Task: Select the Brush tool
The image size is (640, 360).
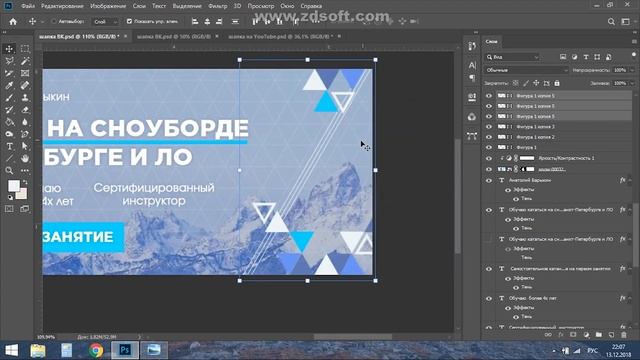Action: [x=9, y=98]
